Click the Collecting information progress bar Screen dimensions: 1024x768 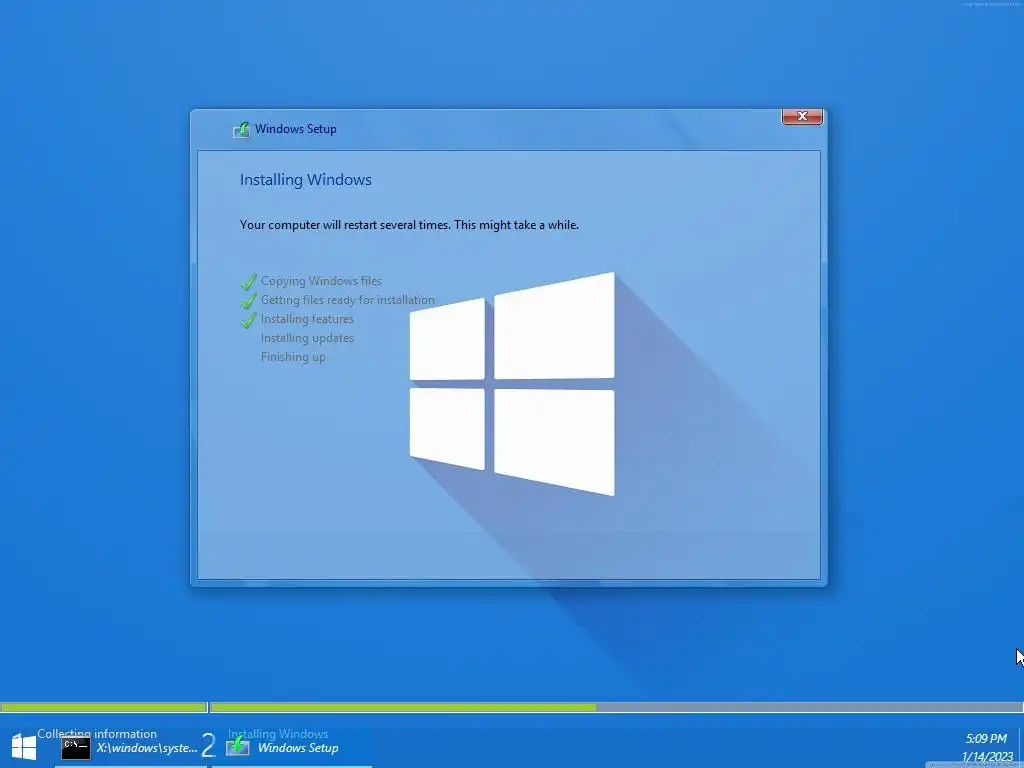pos(104,707)
